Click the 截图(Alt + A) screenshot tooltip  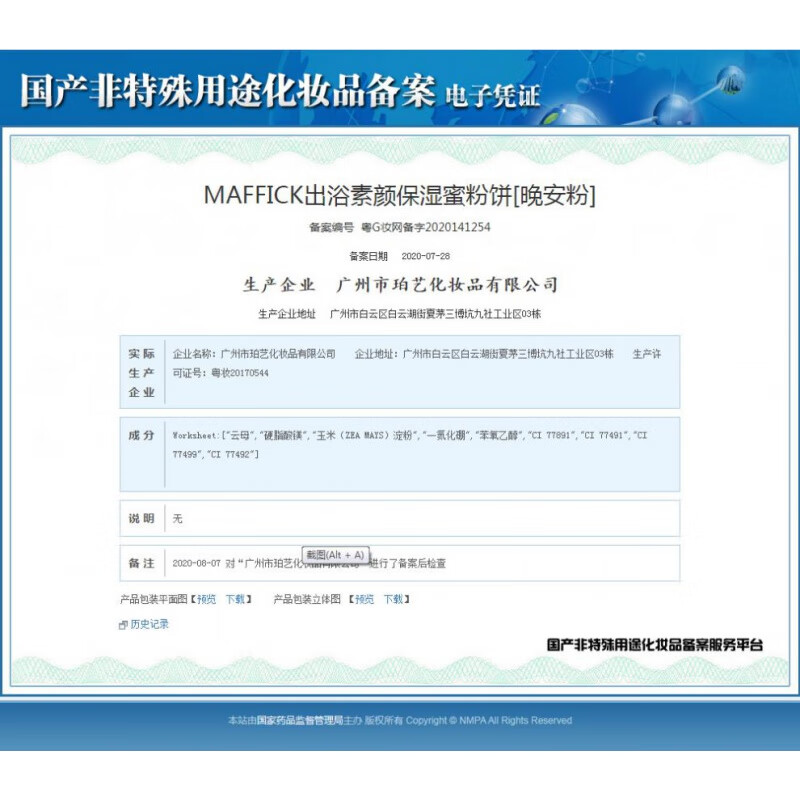point(336,555)
